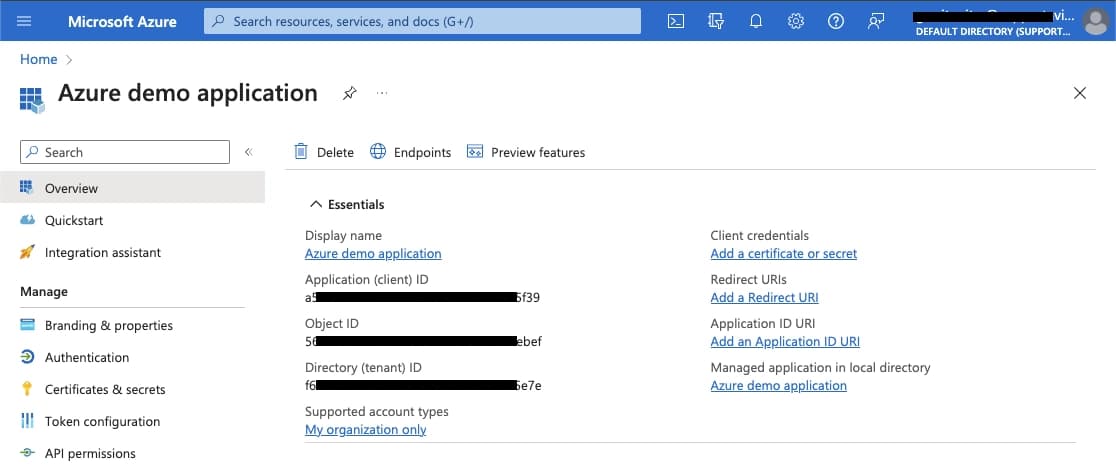Click Add an Application ID URI

[x=785, y=341]
